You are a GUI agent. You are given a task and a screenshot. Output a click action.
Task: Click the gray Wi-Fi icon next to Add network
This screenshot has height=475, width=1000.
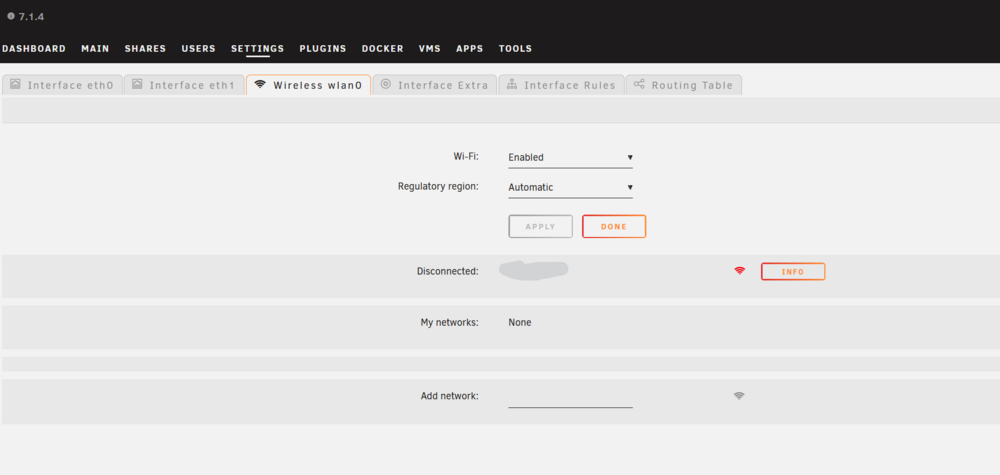(x=739, y=395)
